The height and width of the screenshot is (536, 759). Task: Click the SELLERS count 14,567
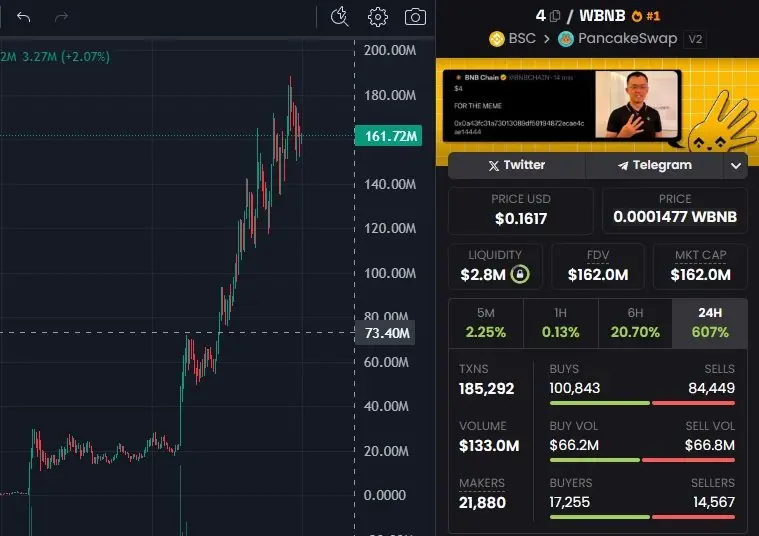pyautogui.click(x=714, y=503)
